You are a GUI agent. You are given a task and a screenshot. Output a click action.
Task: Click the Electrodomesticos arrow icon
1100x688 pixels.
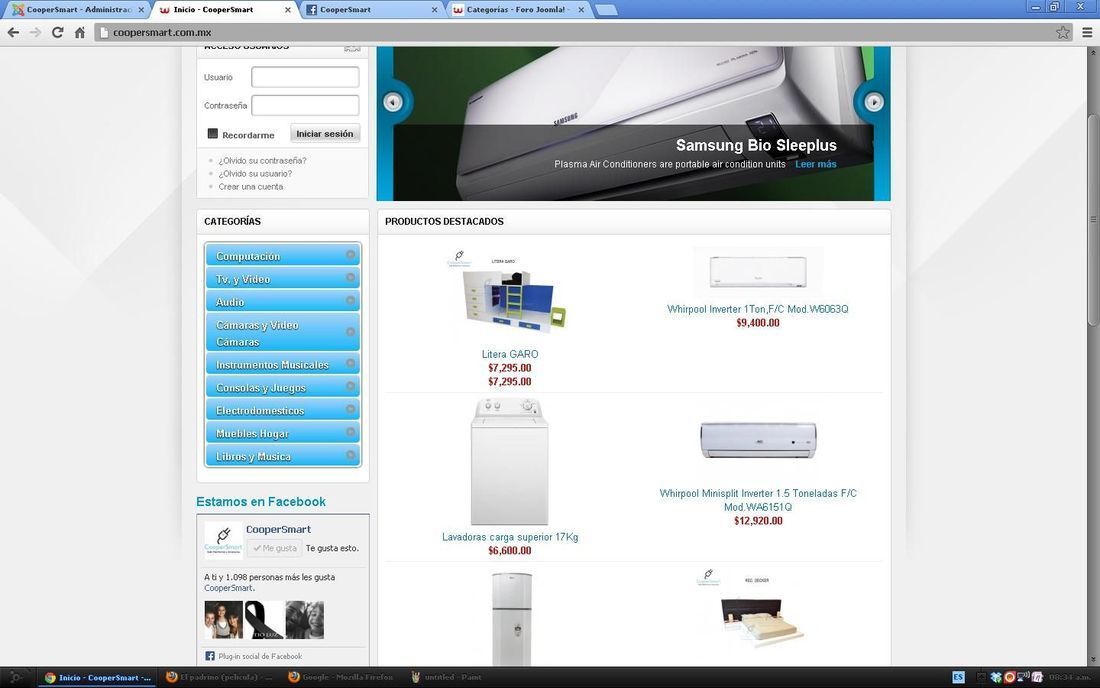click(x=351, y=409)
